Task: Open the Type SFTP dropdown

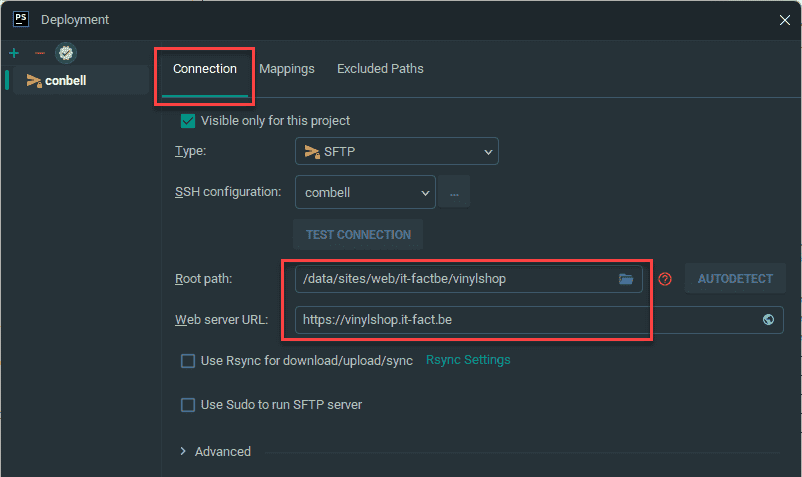Action: coord(397,151)
